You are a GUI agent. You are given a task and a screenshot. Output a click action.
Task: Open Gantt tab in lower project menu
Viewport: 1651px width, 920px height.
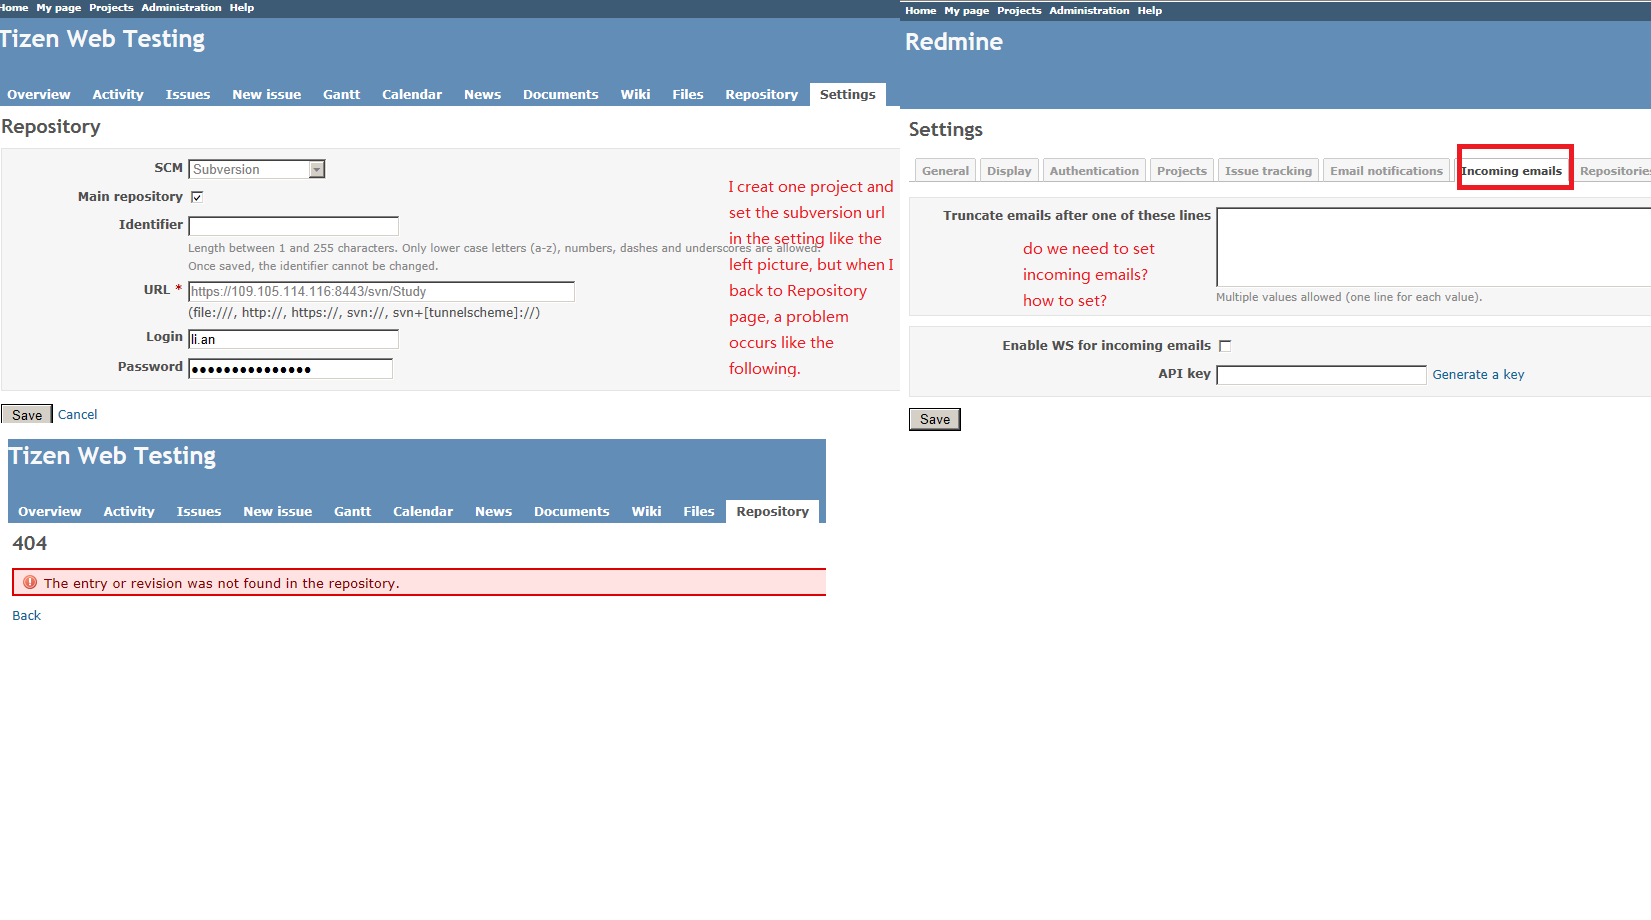tap(352, 511)
